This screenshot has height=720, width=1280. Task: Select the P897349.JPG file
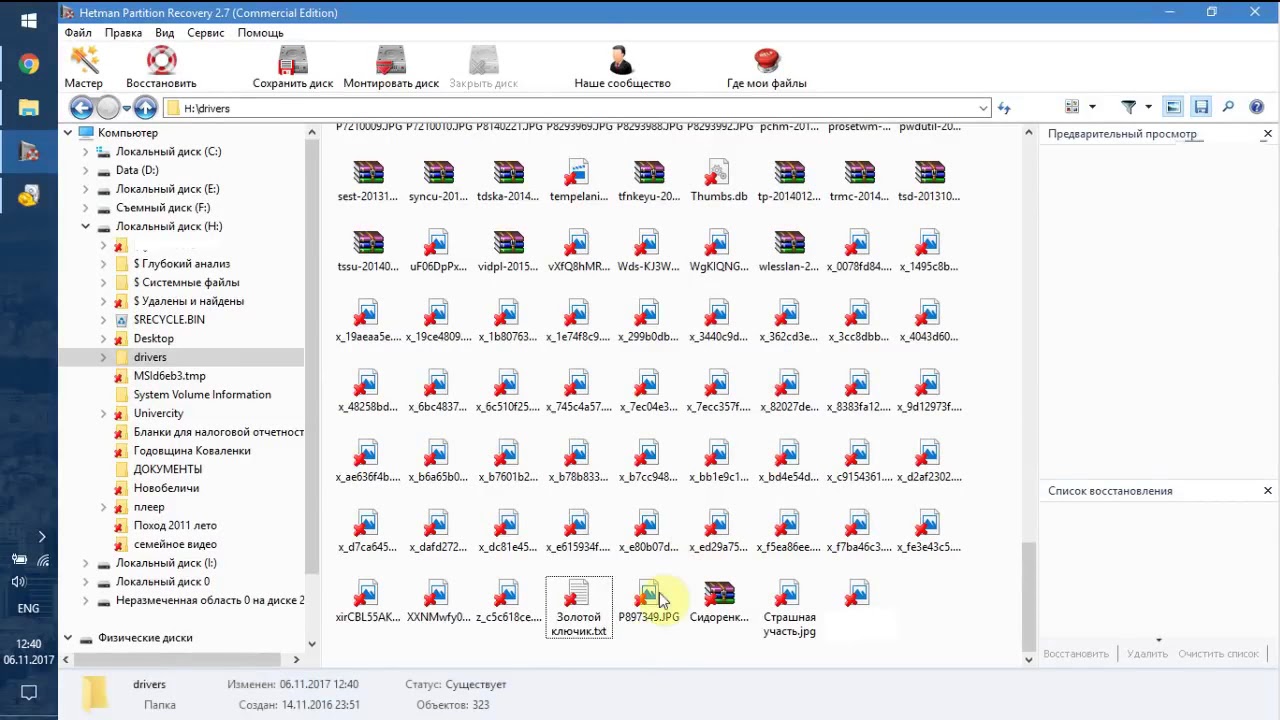pos(648,601)
